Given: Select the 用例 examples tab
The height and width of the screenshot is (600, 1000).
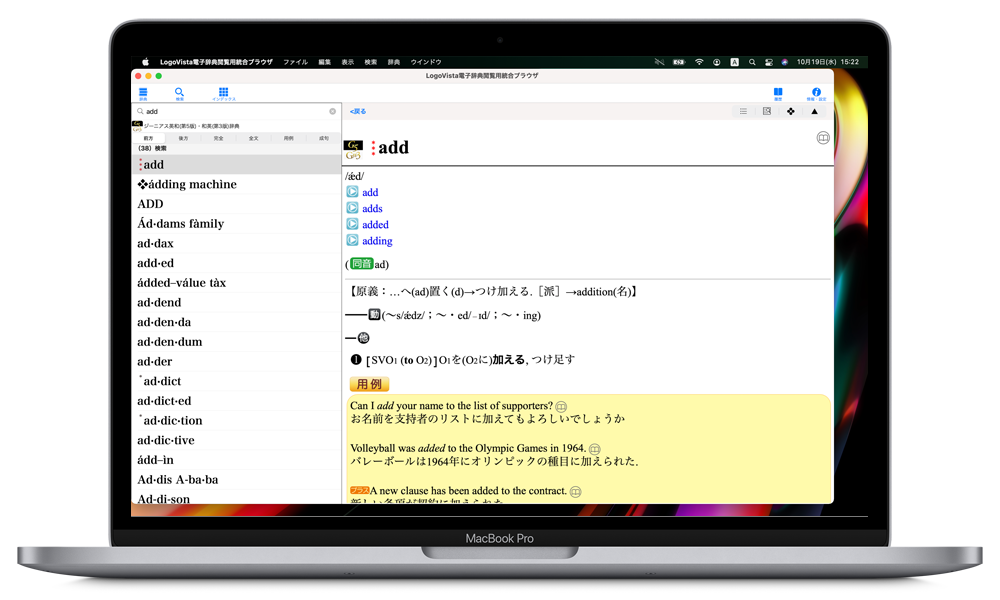Looking at the screenshot, I should tap(289, 138).
